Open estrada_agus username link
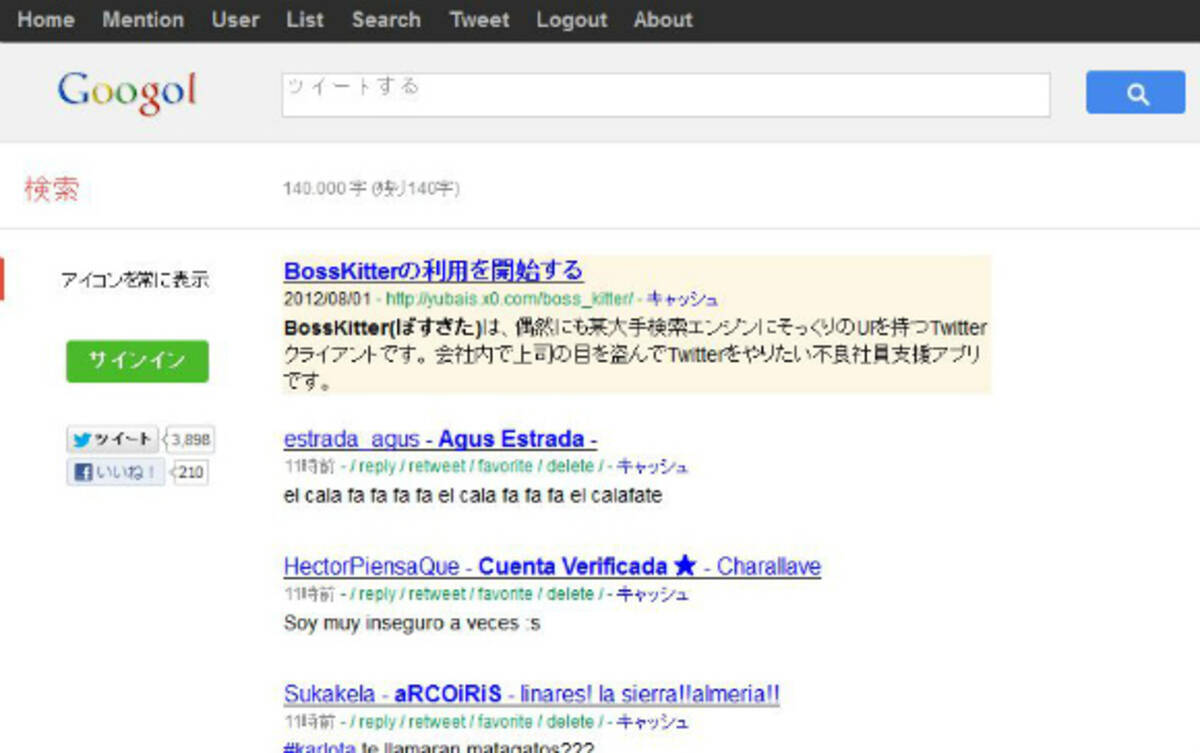1200x753 pixels. tap(353, 439)
